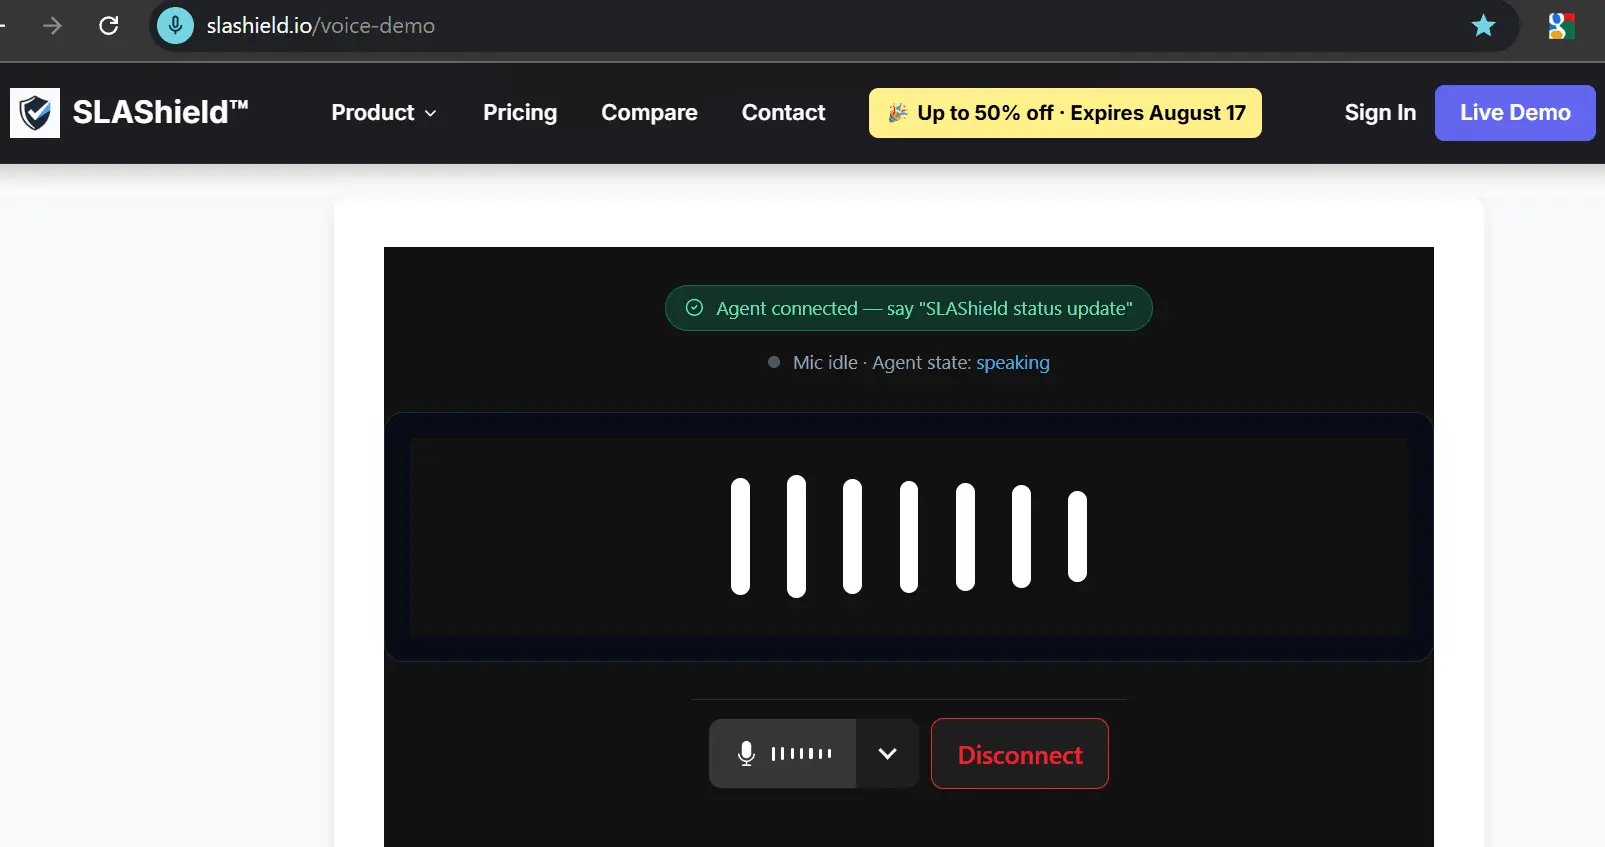Go forward in browser history
The image size is (1605, 847).
click(52, 26)
